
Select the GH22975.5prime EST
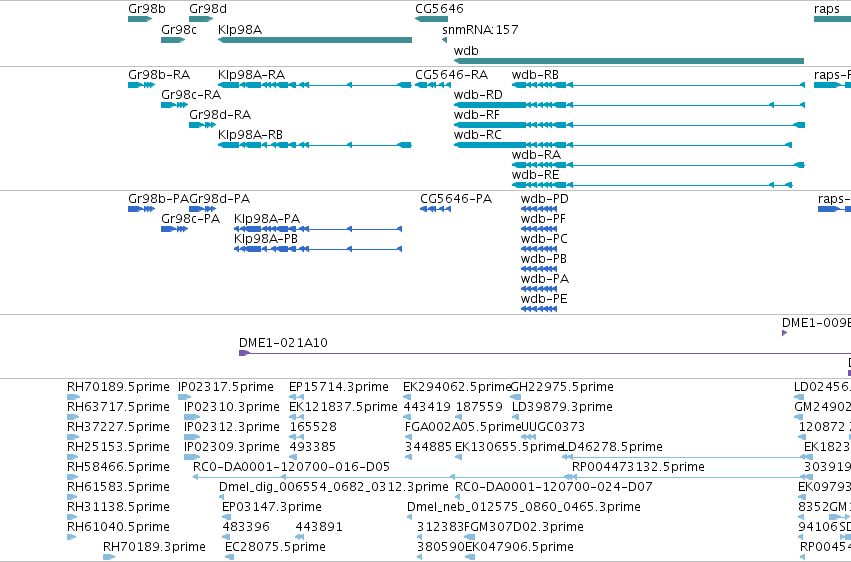[x=516, y=398]
